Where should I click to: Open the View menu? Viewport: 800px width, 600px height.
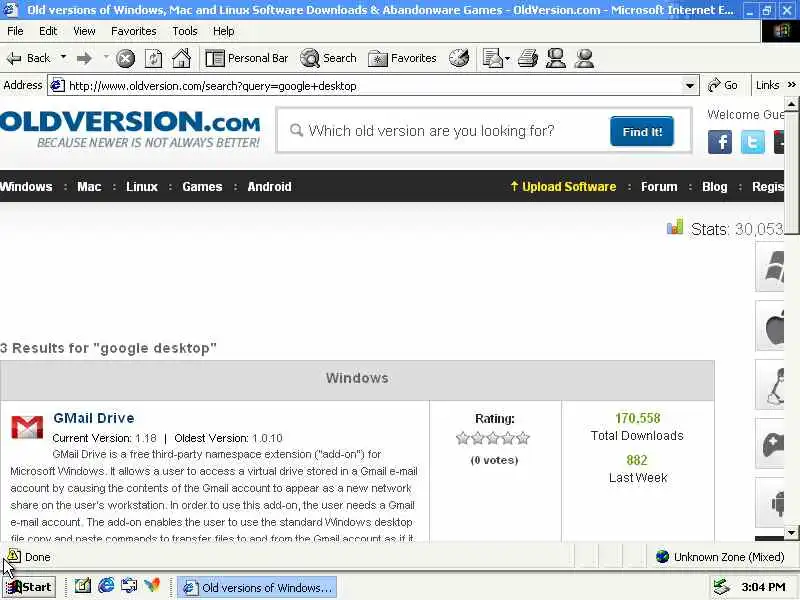pyautogui.click(x=84, y=31)
